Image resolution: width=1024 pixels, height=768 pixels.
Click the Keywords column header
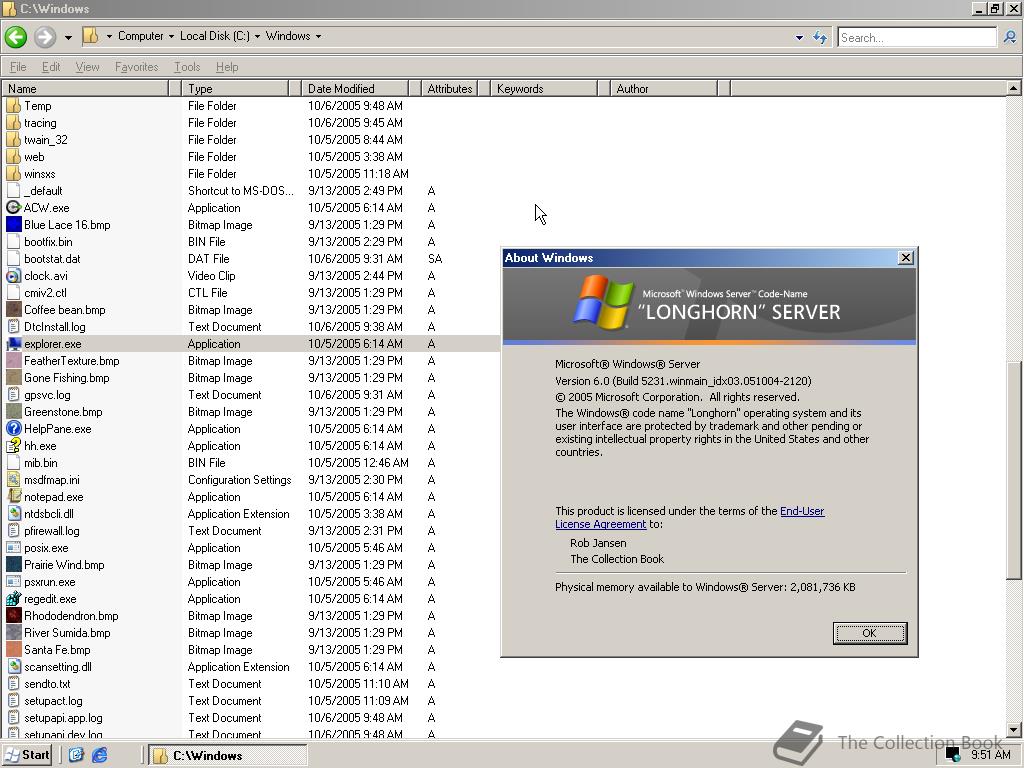tap(544, 88)
